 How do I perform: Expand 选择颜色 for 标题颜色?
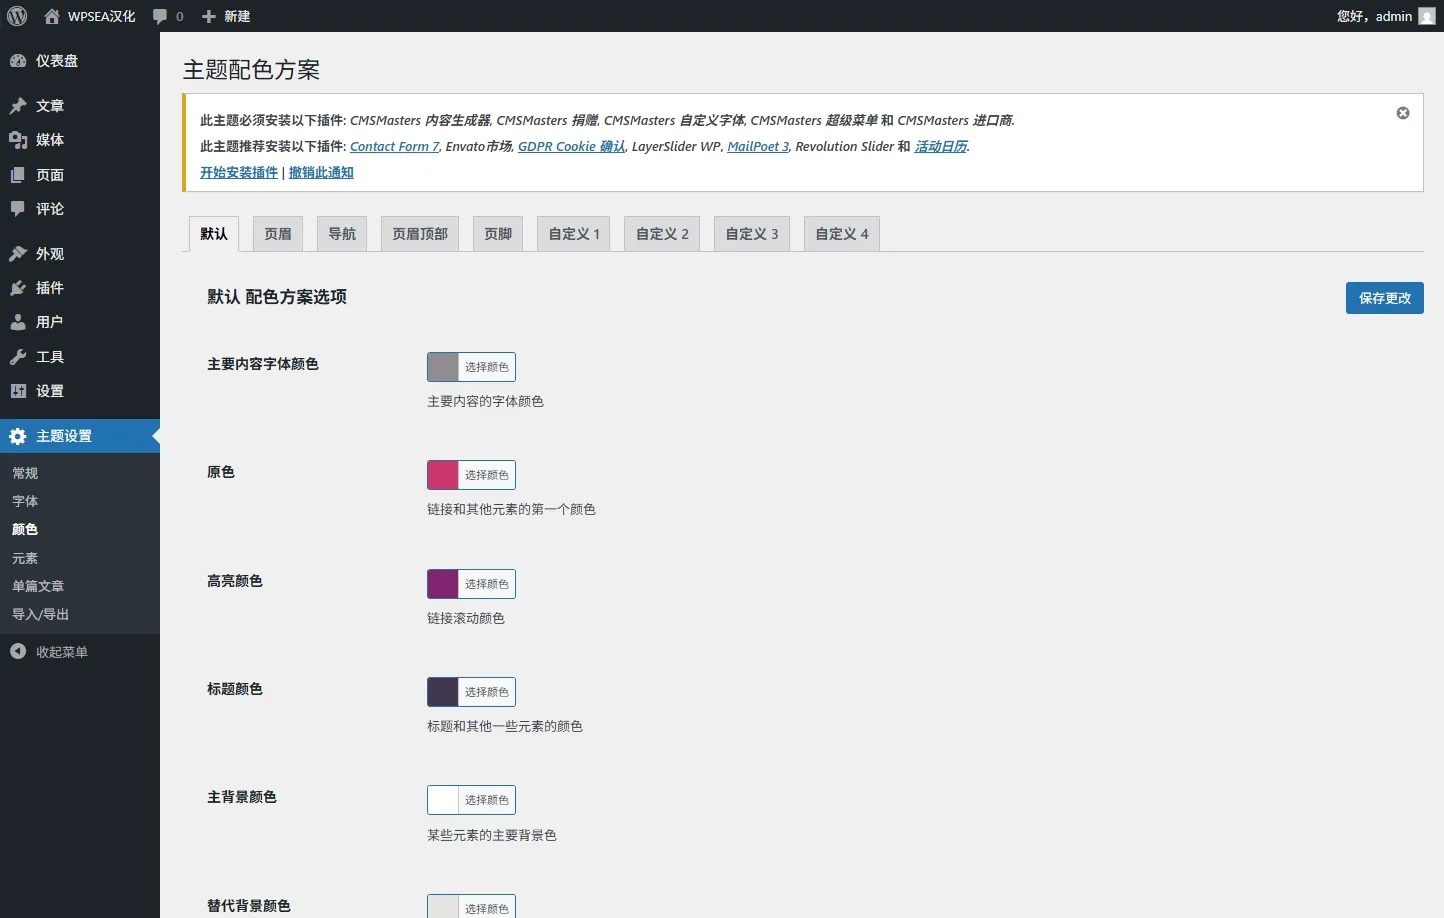486,692
